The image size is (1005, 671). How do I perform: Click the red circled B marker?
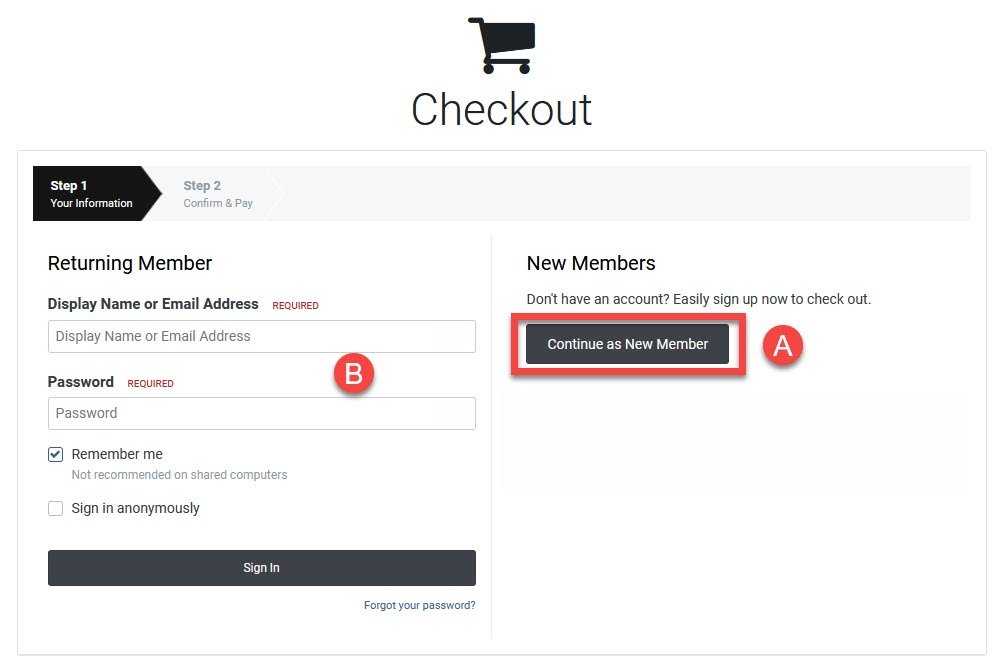click(x=353, y=374)
